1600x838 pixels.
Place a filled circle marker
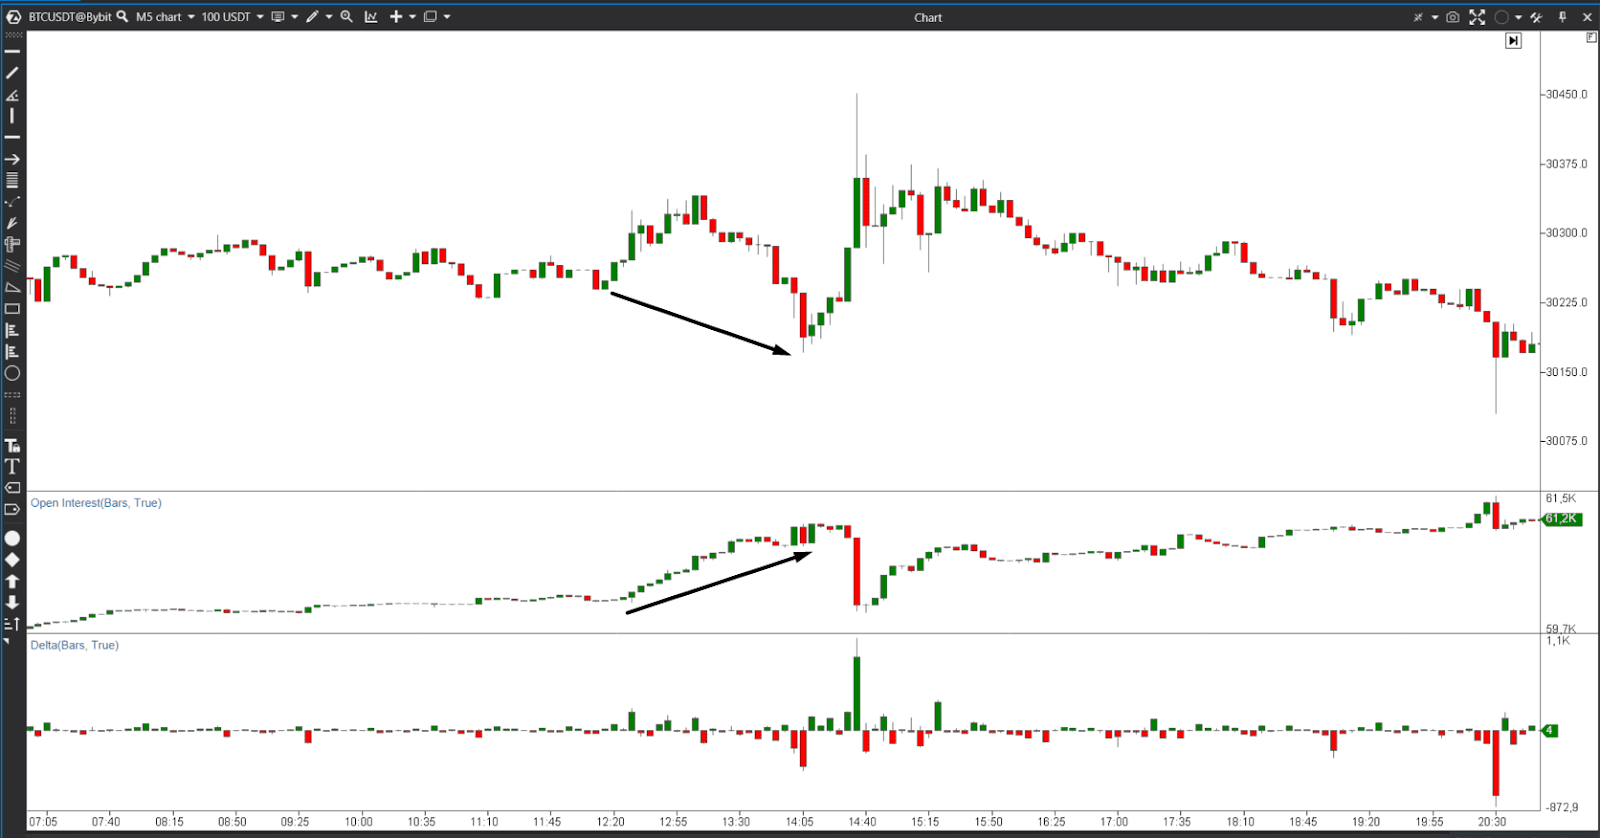[12, 539]
